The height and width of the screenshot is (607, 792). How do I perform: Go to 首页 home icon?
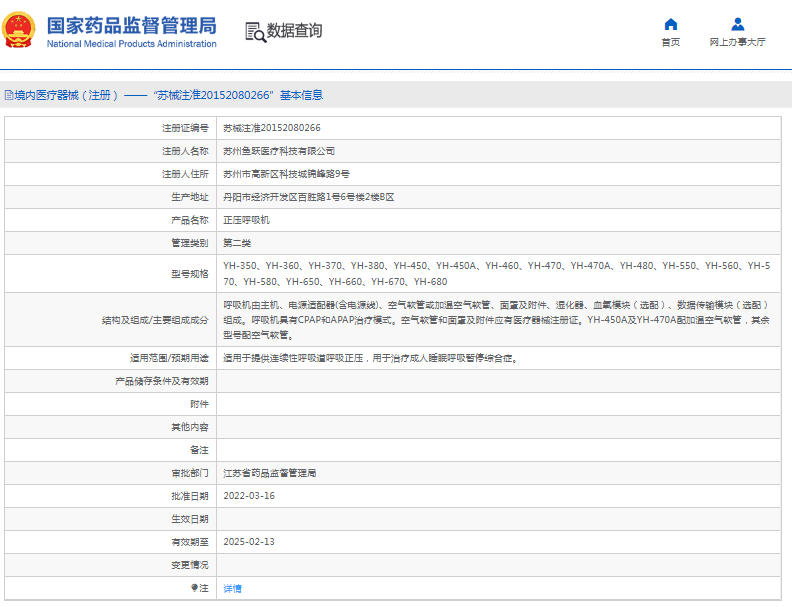(x=670, y=24)
